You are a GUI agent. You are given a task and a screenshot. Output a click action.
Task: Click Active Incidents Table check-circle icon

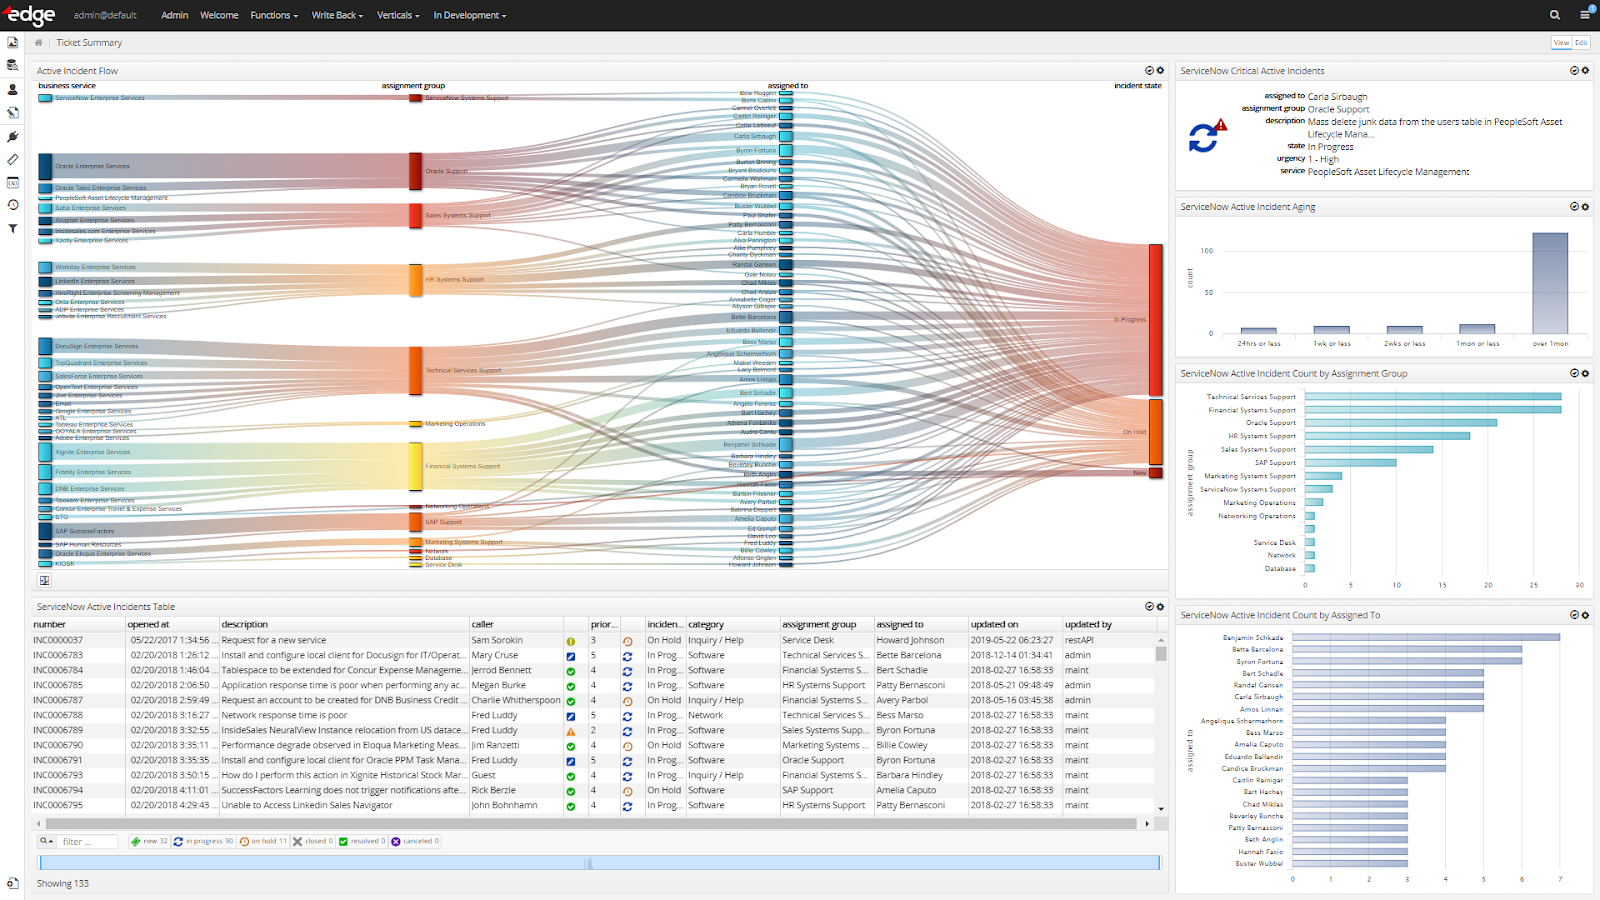pyautogui.click(x=1150, y=607)
